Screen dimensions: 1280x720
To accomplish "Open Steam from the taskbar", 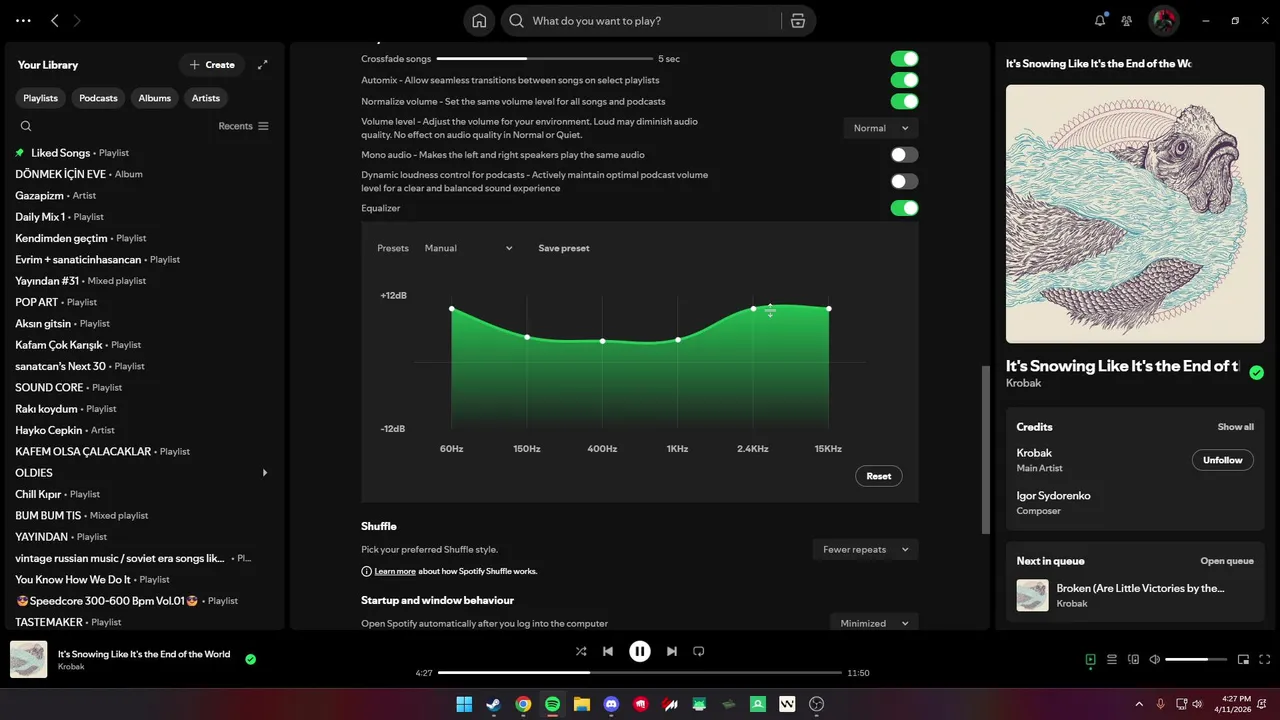I will 493,704.
